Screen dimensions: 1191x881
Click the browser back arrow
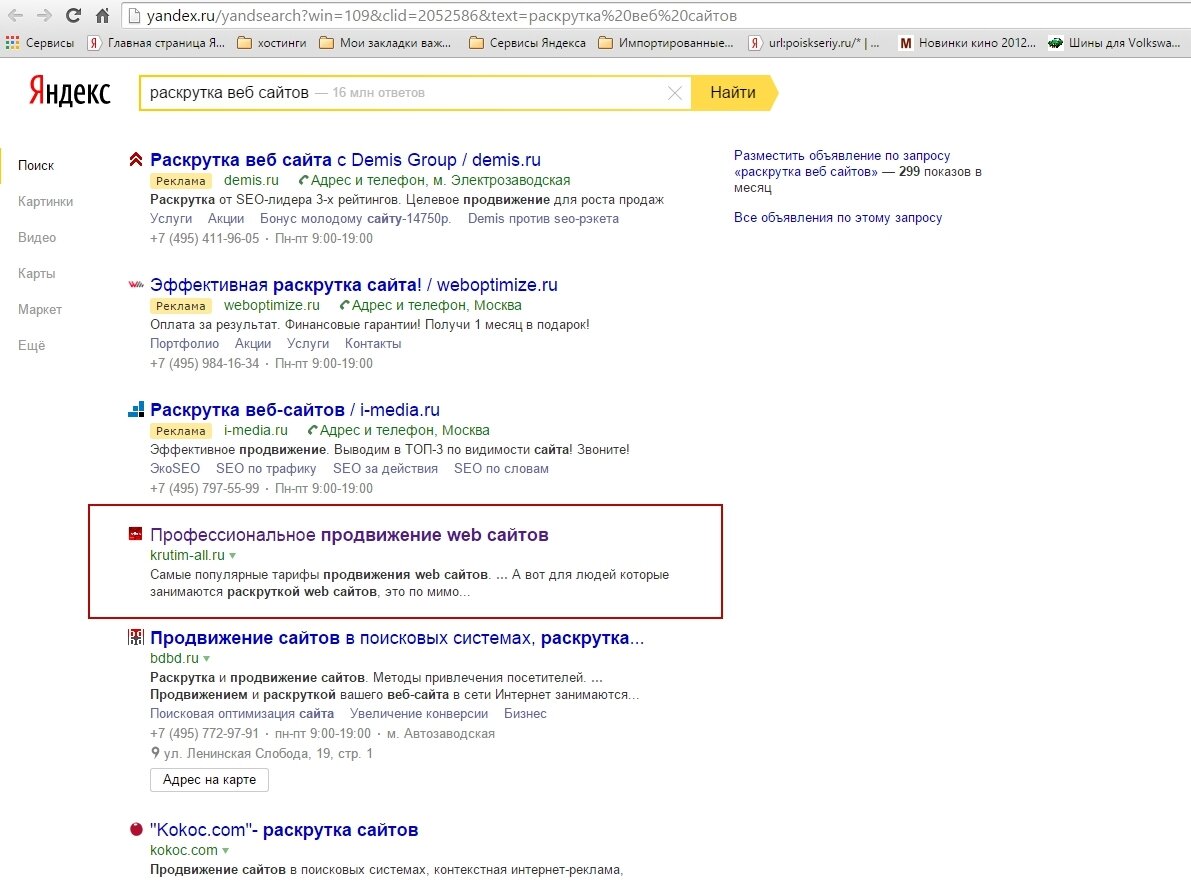point(15,15)
